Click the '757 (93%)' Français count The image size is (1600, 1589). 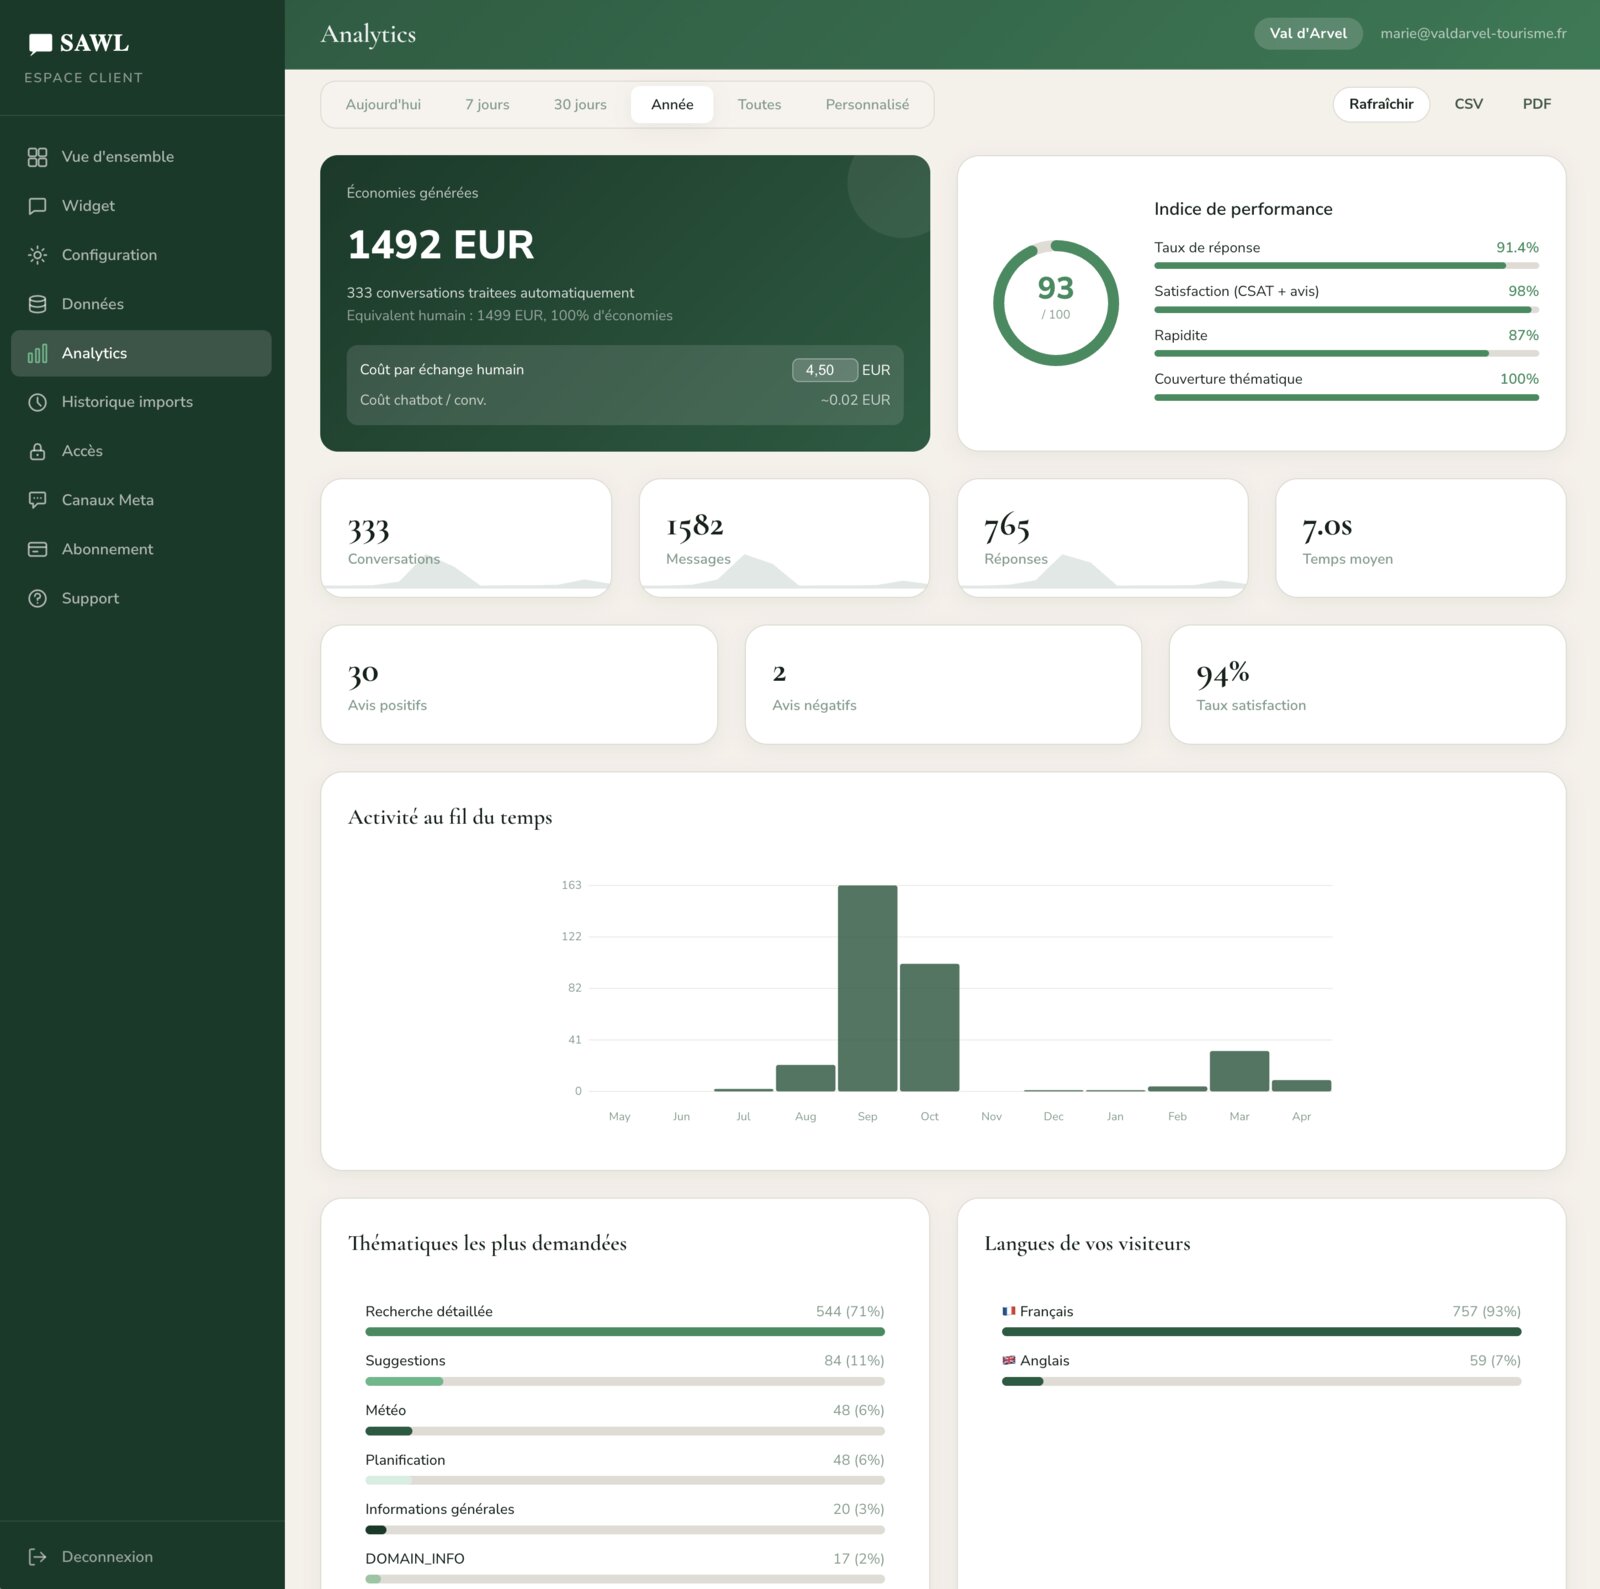pyautogui.click(x=1486, y=1311)
